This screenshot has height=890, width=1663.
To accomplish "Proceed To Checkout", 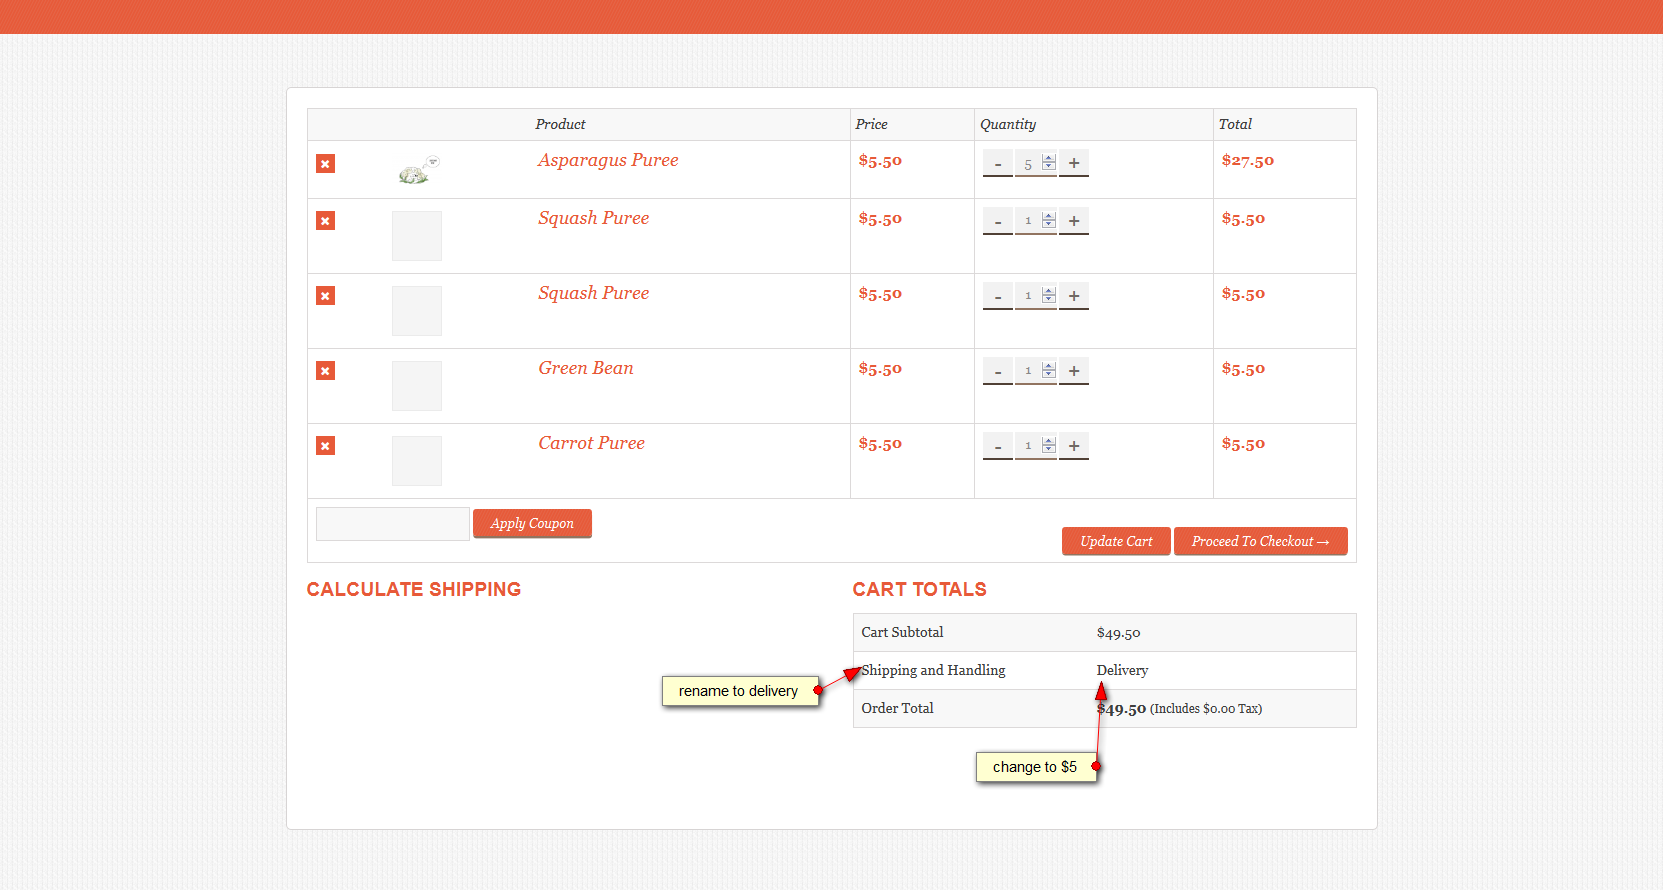I will [x=1260, y=541].
